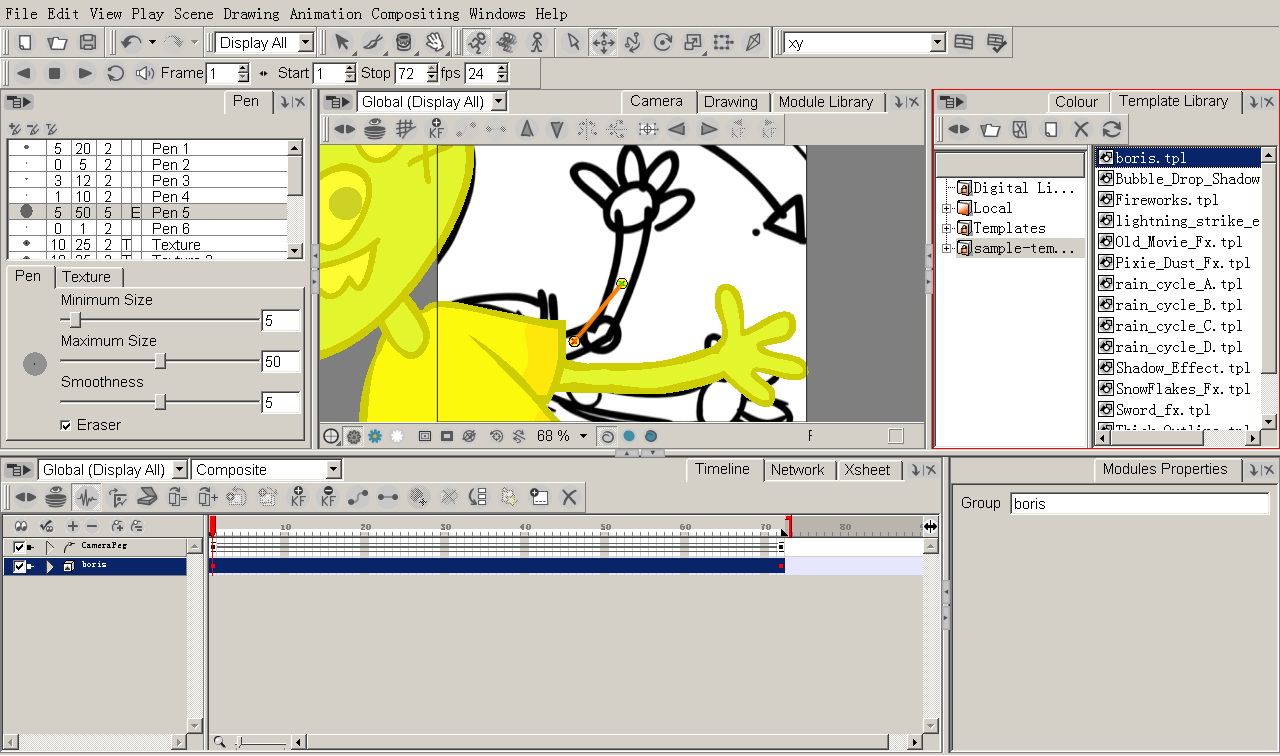The height and width of the screenshot is (756, 1280).
Task: Expand the Local library folder
Action: 946,208
